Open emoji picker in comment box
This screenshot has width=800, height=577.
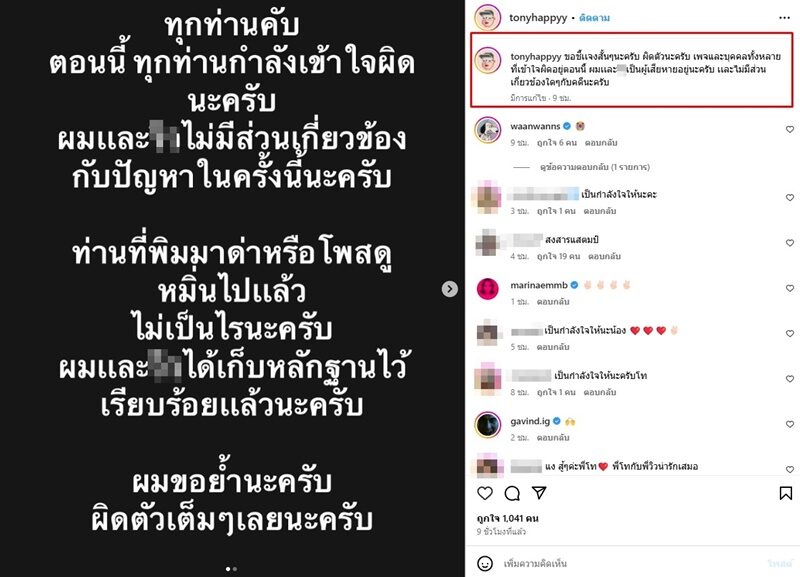485,563
